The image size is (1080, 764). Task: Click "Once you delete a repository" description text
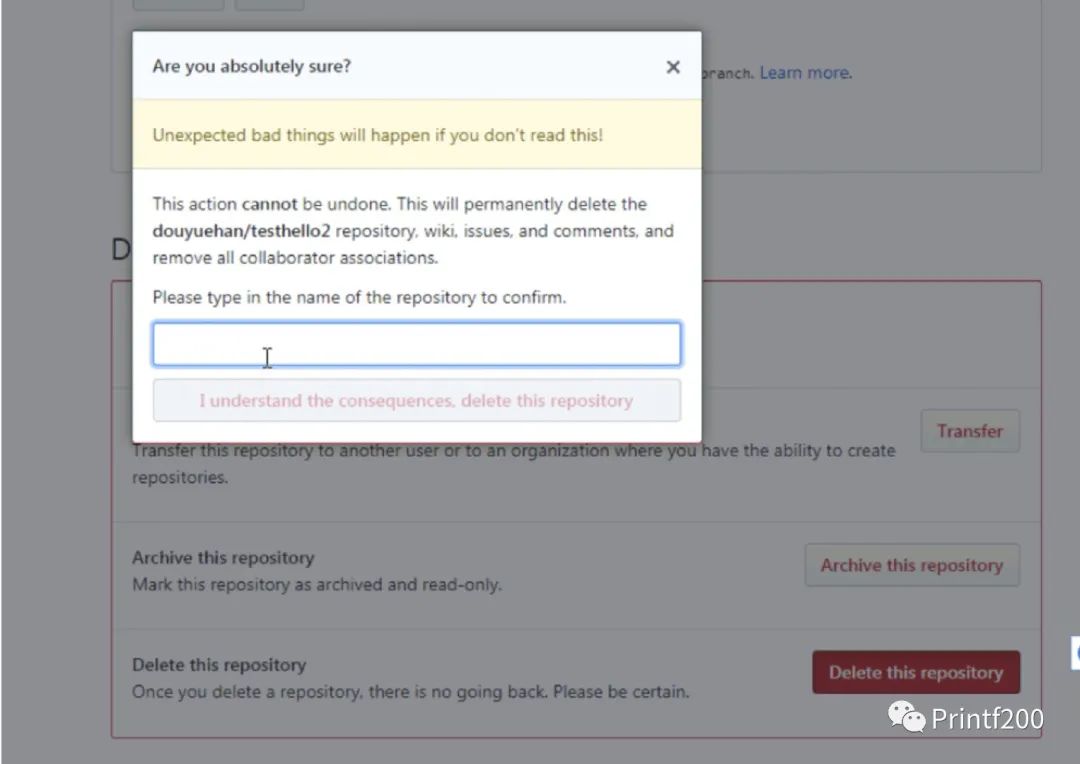point(410,691)
